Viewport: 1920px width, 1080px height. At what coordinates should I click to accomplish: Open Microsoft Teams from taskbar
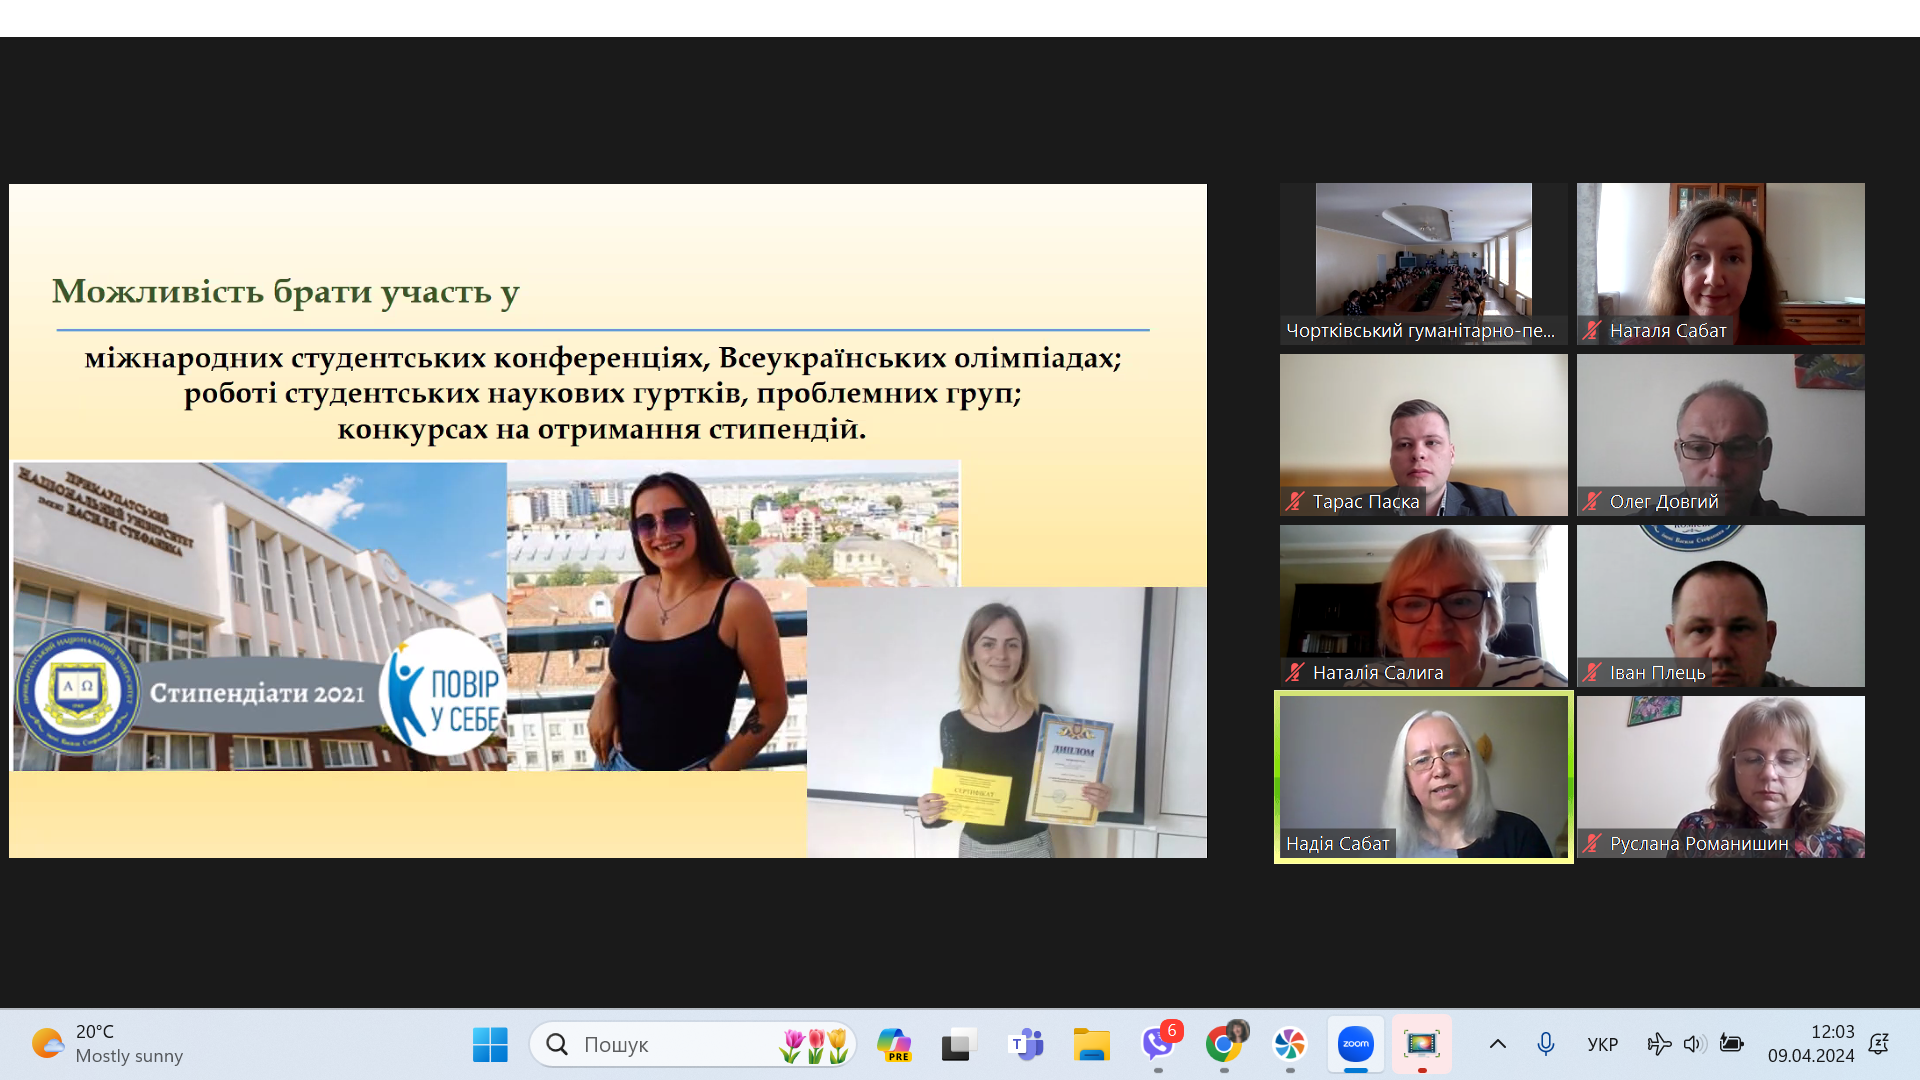pos(1026,1045)
